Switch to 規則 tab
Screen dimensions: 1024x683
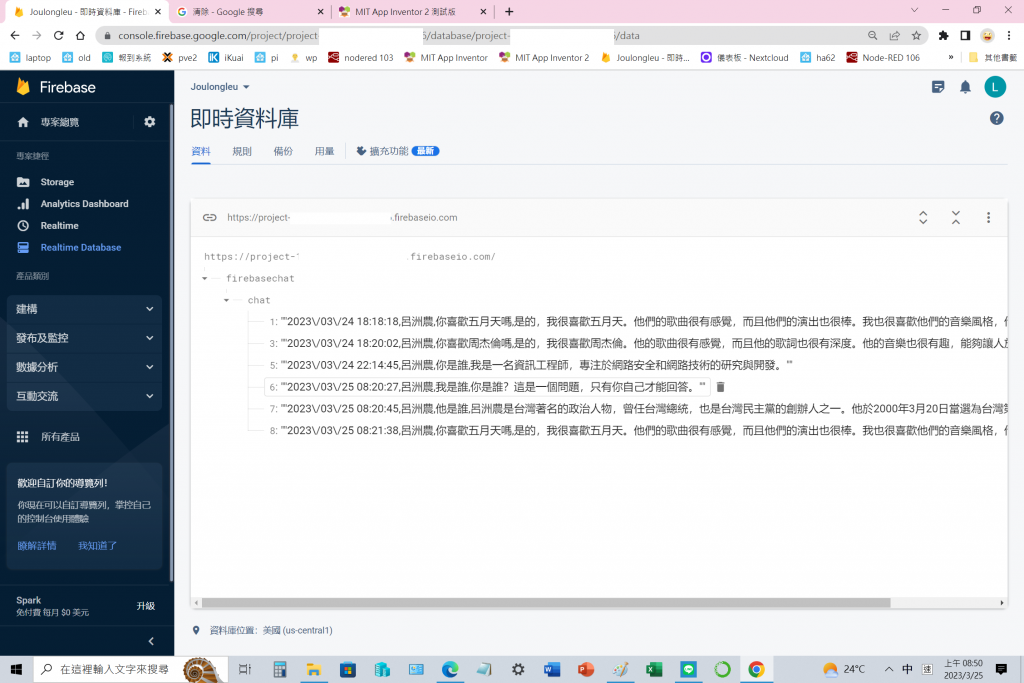click(242, 151)
